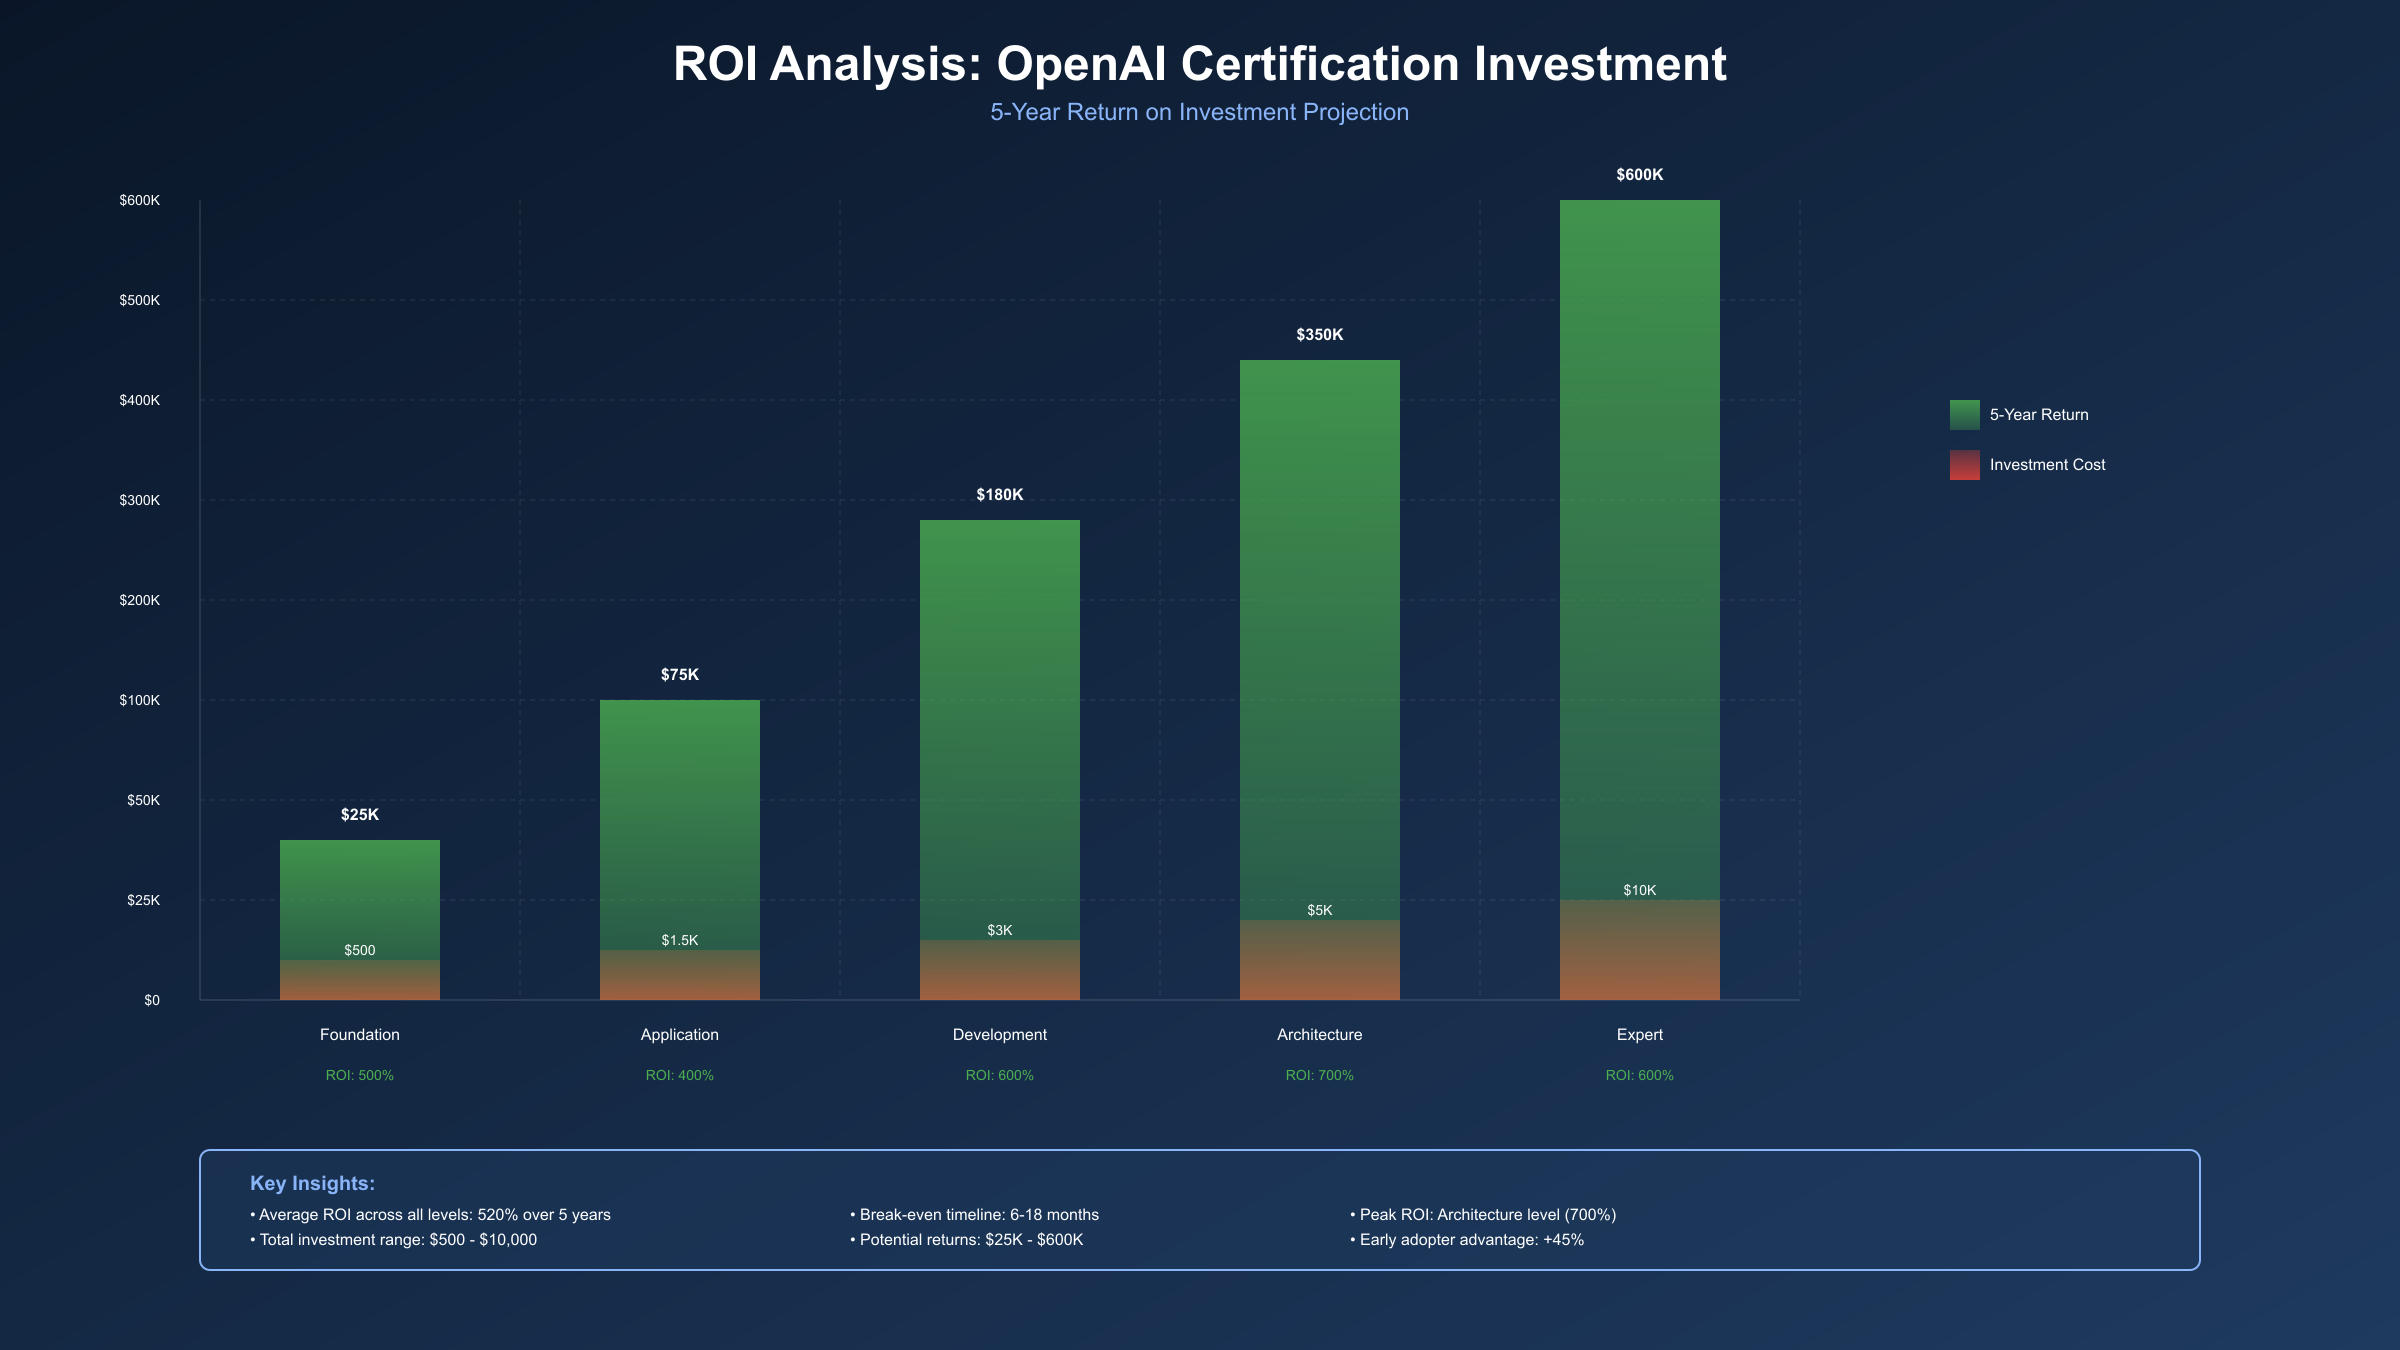Select the Investment Cost legend label
2400x1350 pixels.
[2047, 465]
